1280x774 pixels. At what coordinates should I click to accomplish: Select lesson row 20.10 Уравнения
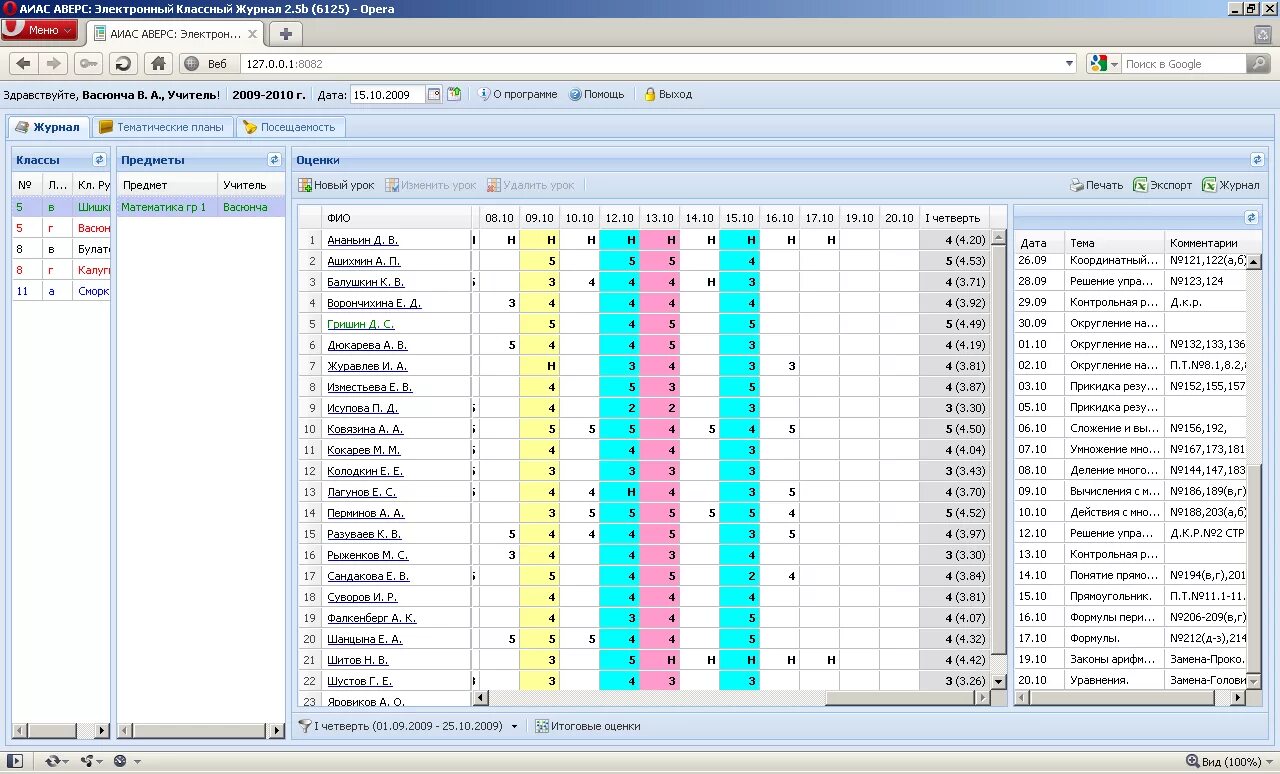tap(1130, 680)
